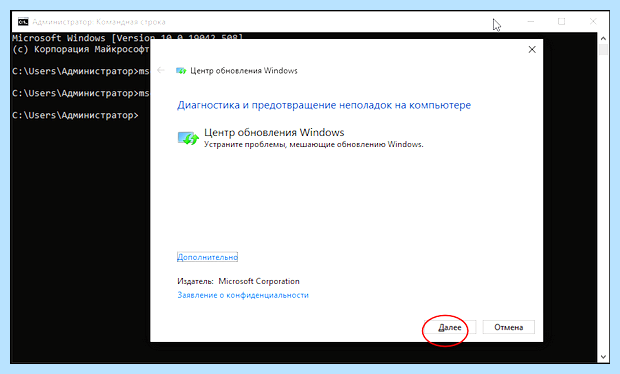The image size is (620, 374).
Task: Click the Издатель: Microsoft Corporation text
Action: [238, 281]
